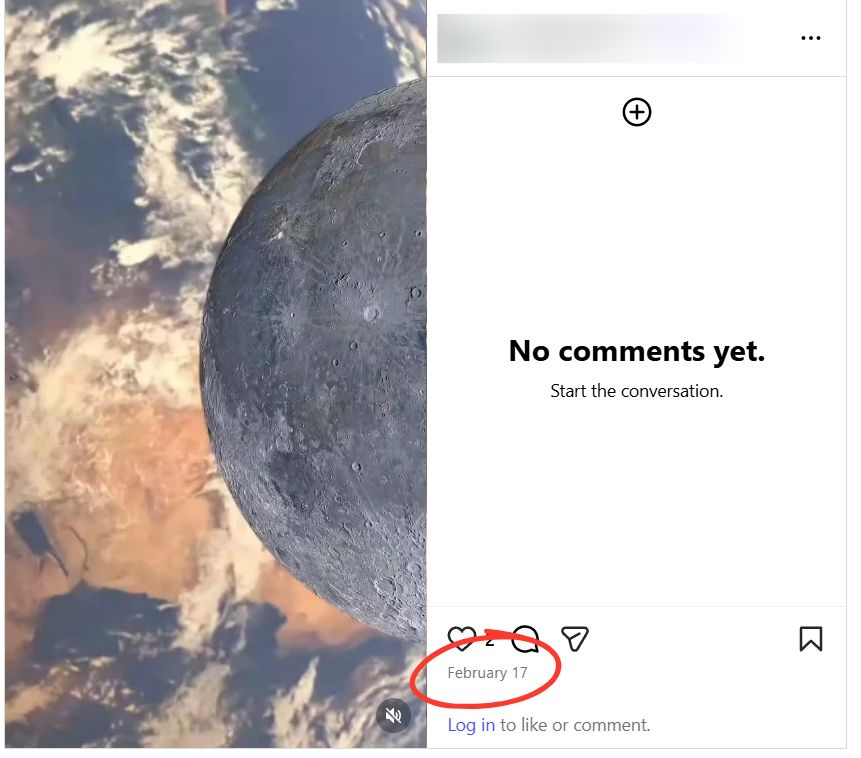Select the Start the conversation text
Screen dimensions: 861x758
[636, 391]
